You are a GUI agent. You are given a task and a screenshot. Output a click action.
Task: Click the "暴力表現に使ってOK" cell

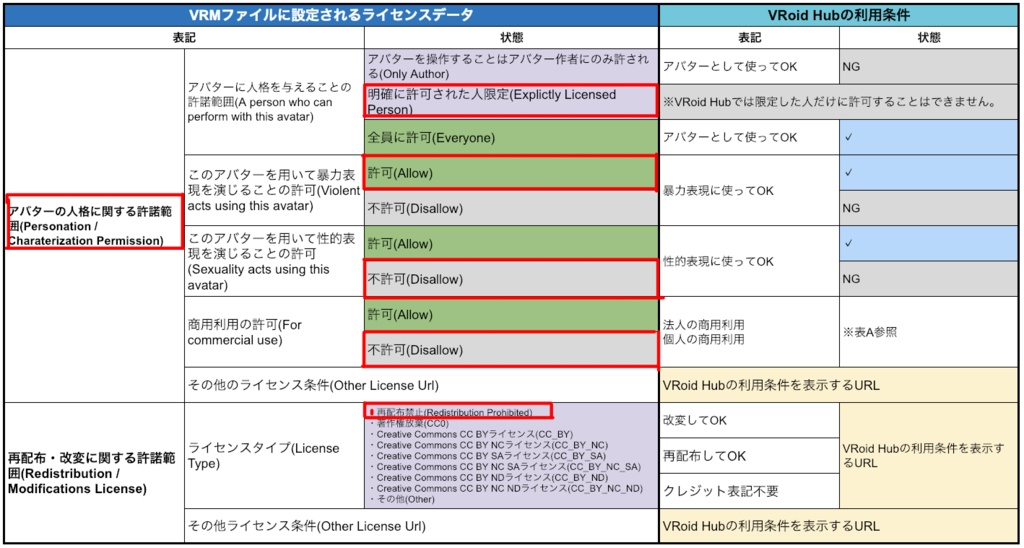tap(749, 191)
